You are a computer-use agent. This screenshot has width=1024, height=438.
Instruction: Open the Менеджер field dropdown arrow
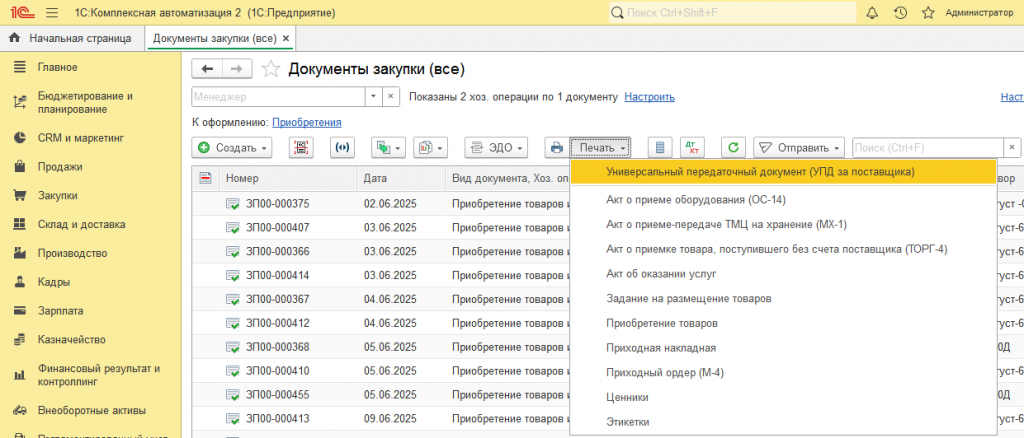(373, 97)
